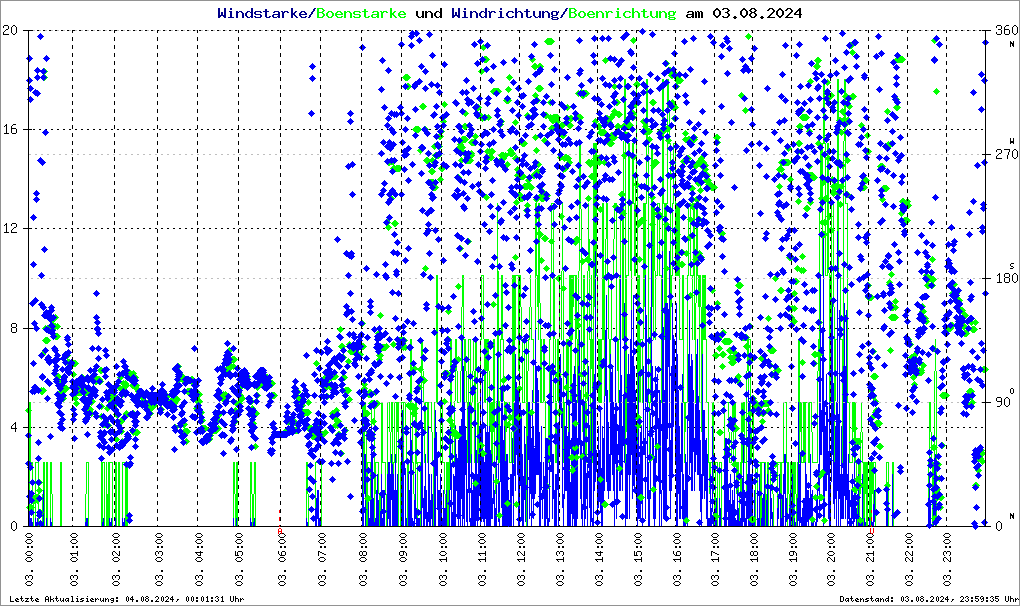The height and width of the screenshot is (606, 1020).
Task: Click the left axis value 16
Action: (x=11, y=129)
